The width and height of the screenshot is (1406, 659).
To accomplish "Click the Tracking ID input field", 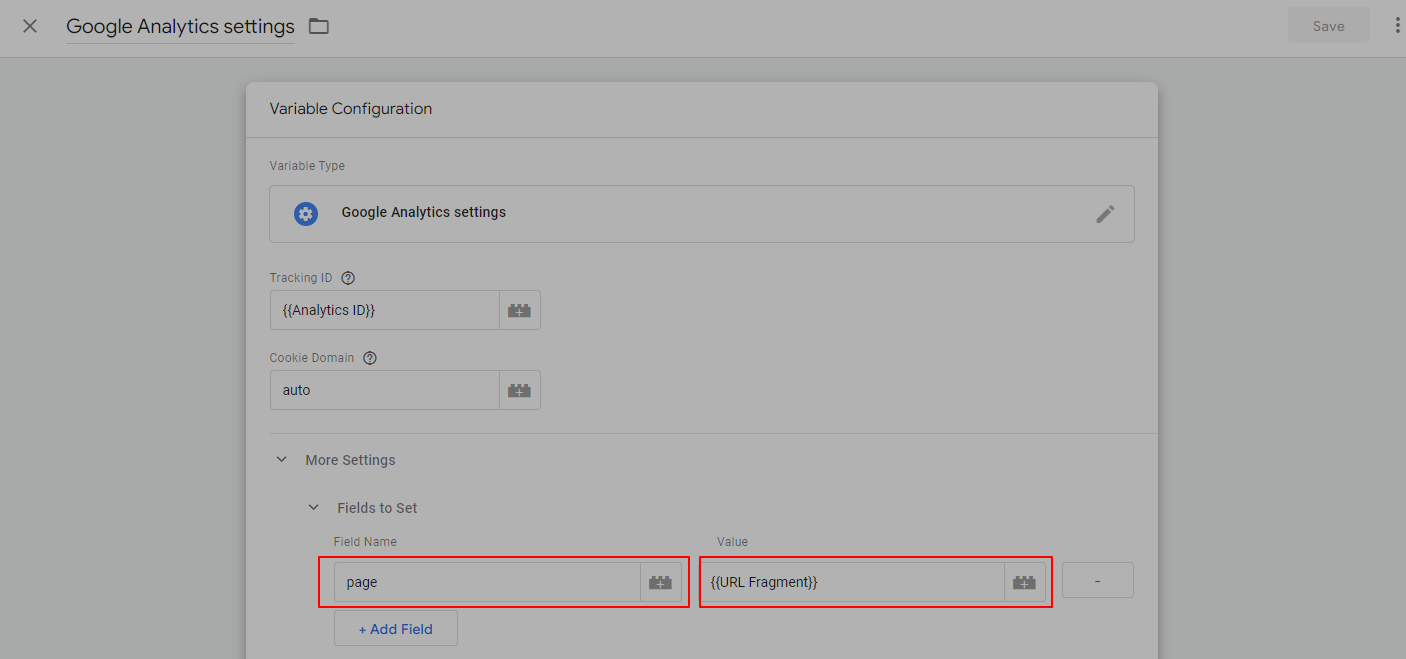I will [x=385, y=310].
